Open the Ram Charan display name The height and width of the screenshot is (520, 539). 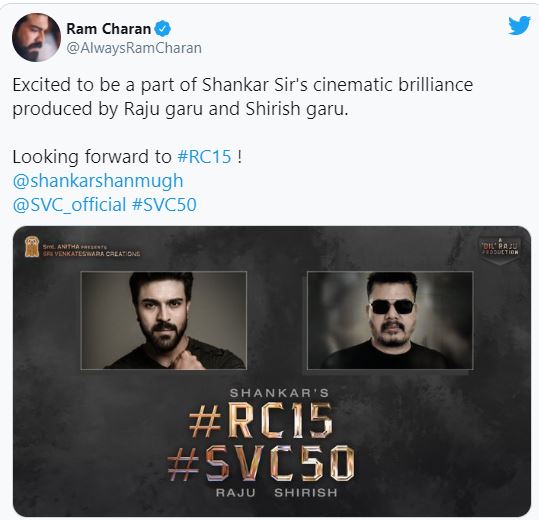109,29
